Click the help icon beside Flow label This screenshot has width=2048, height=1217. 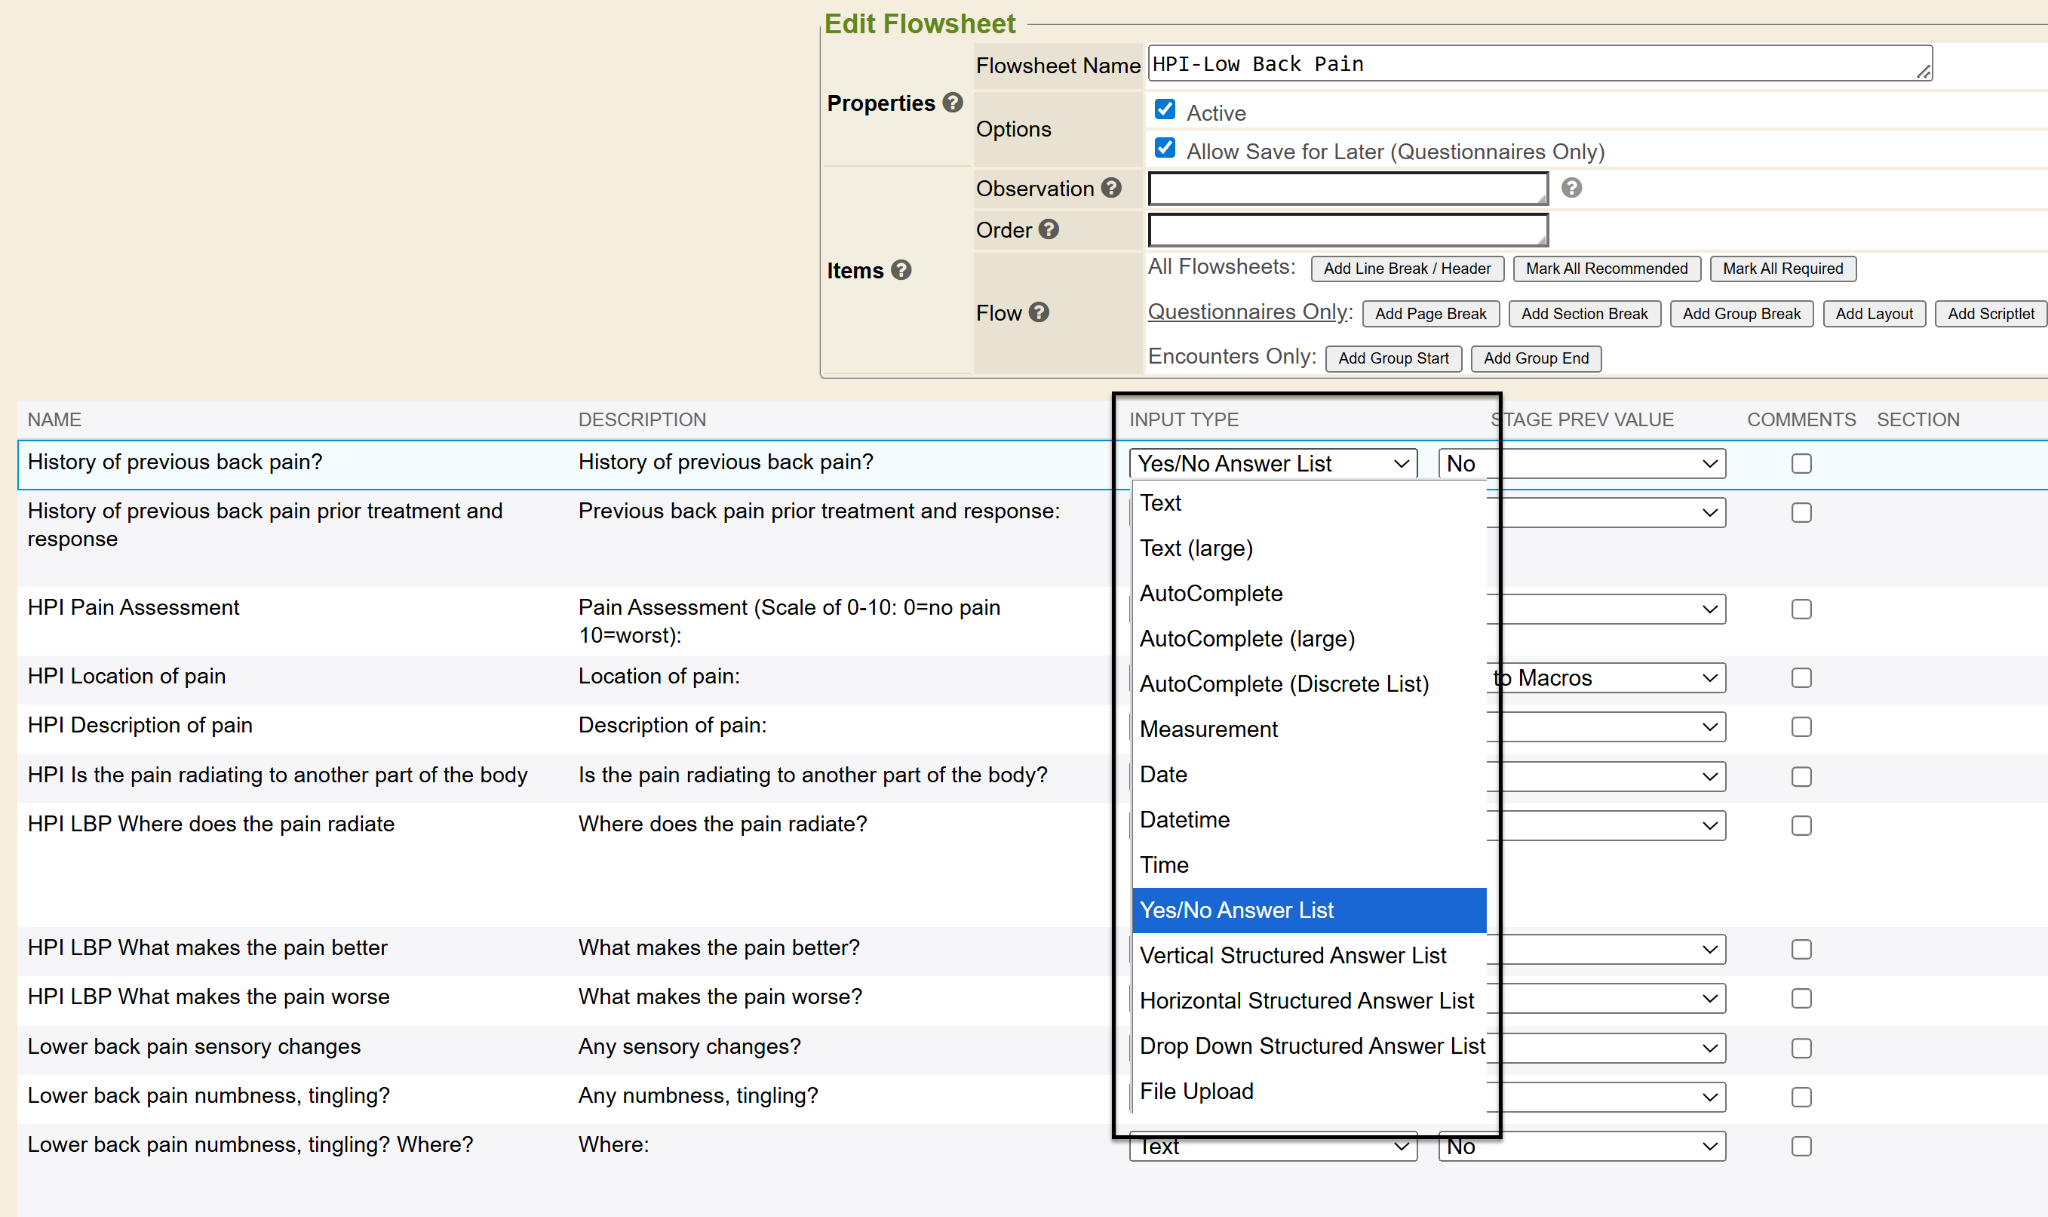1039,313
